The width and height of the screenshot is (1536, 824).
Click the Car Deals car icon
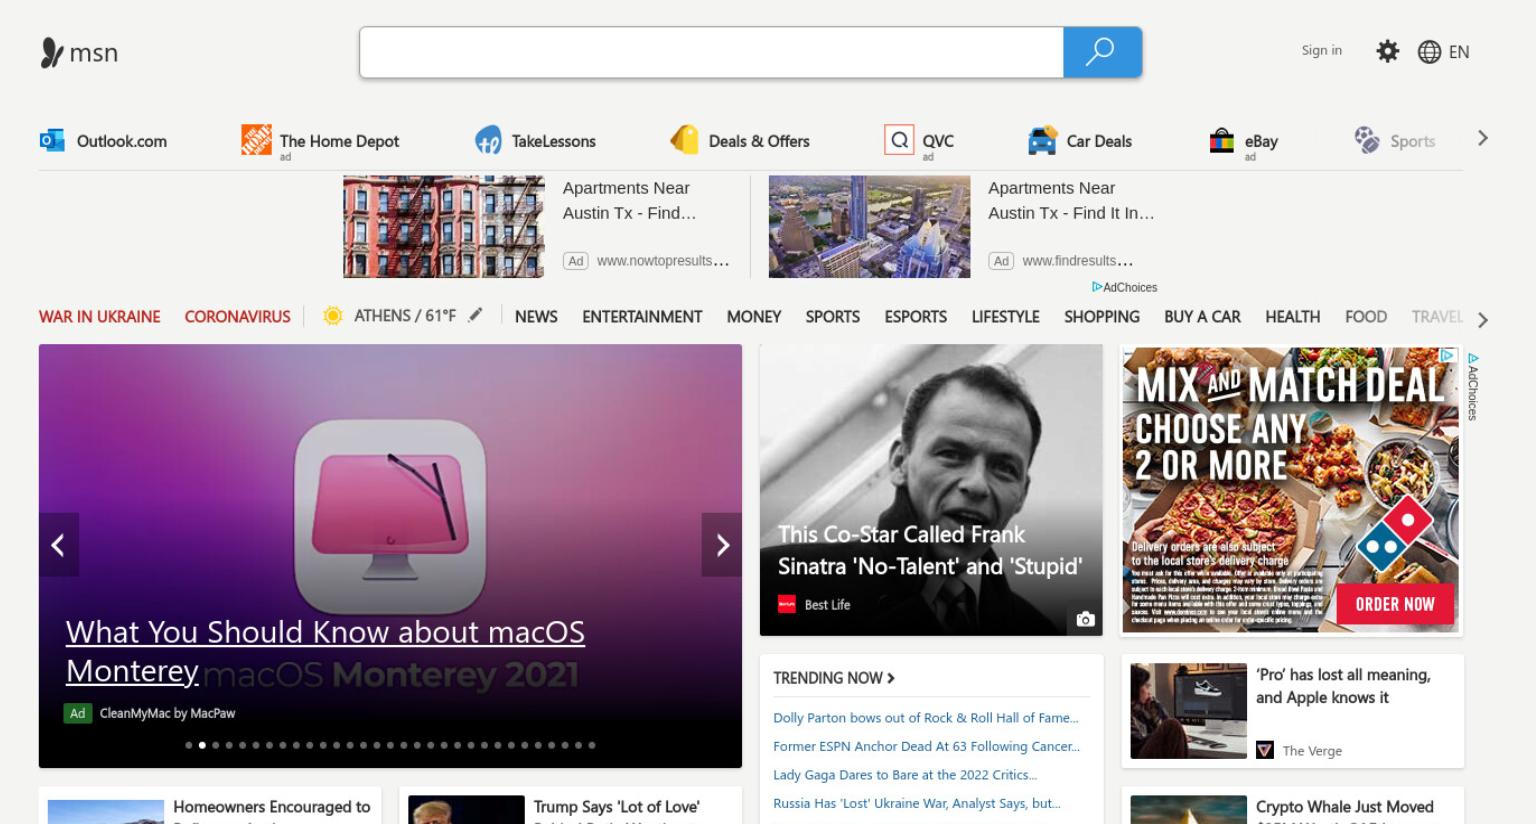point(1042,141)
